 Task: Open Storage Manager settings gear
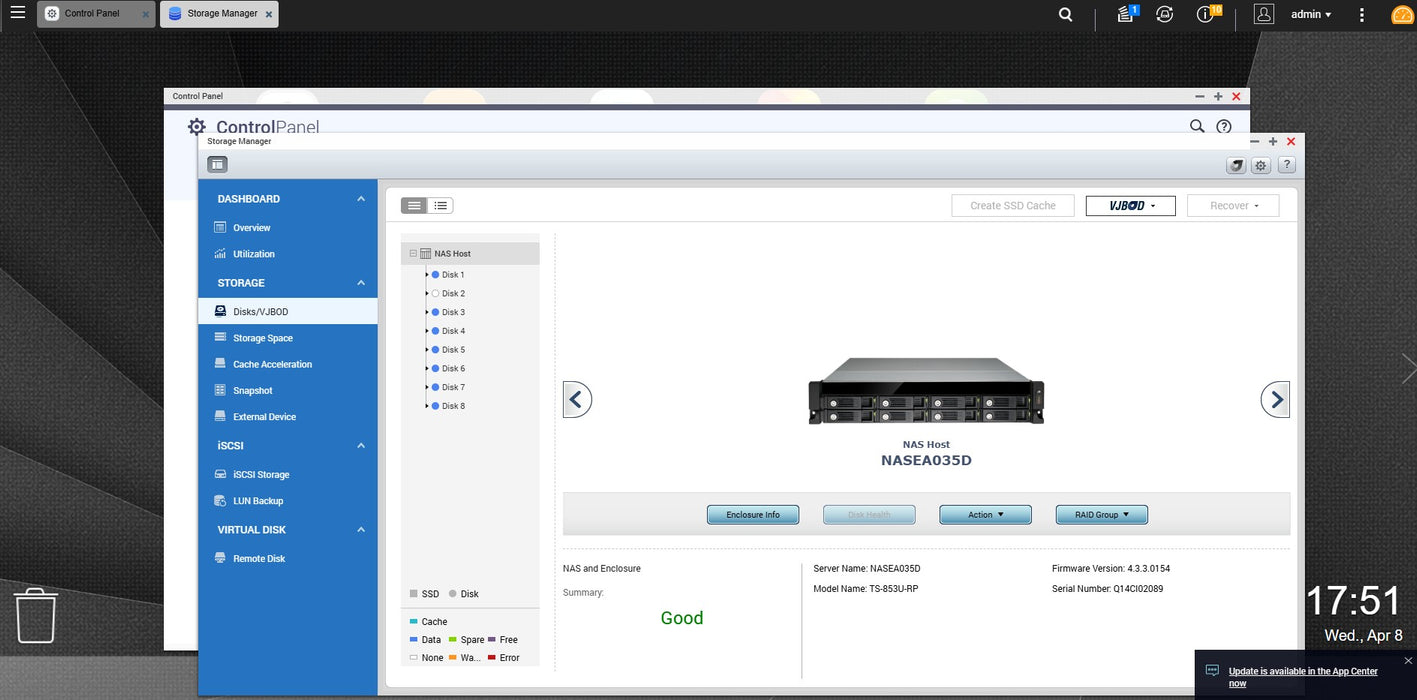click(x=1261, y=165)
